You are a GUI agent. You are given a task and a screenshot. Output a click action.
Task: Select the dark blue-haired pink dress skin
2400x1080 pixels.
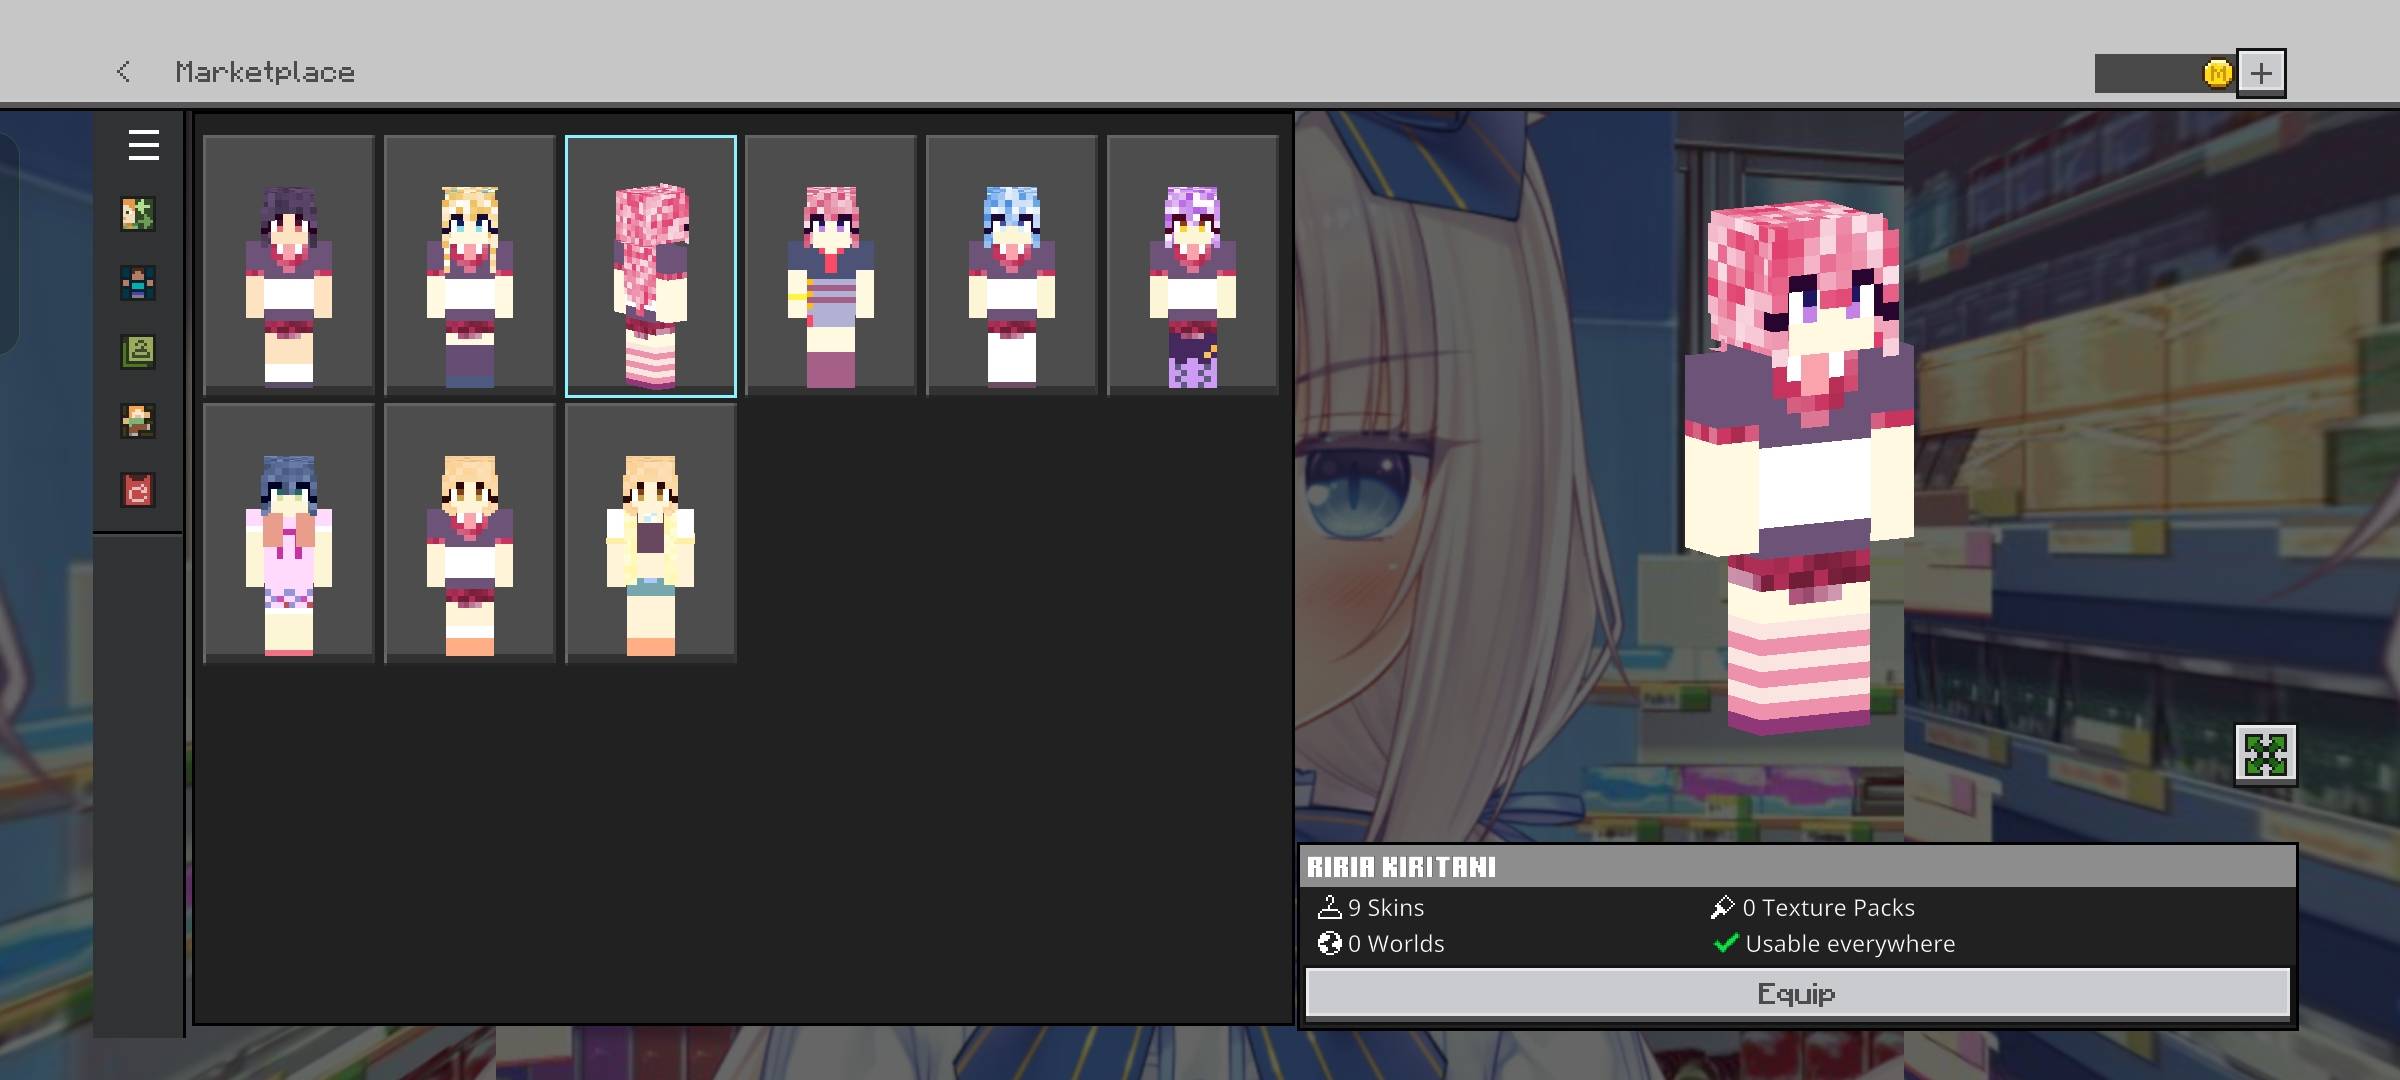(289, 534)
